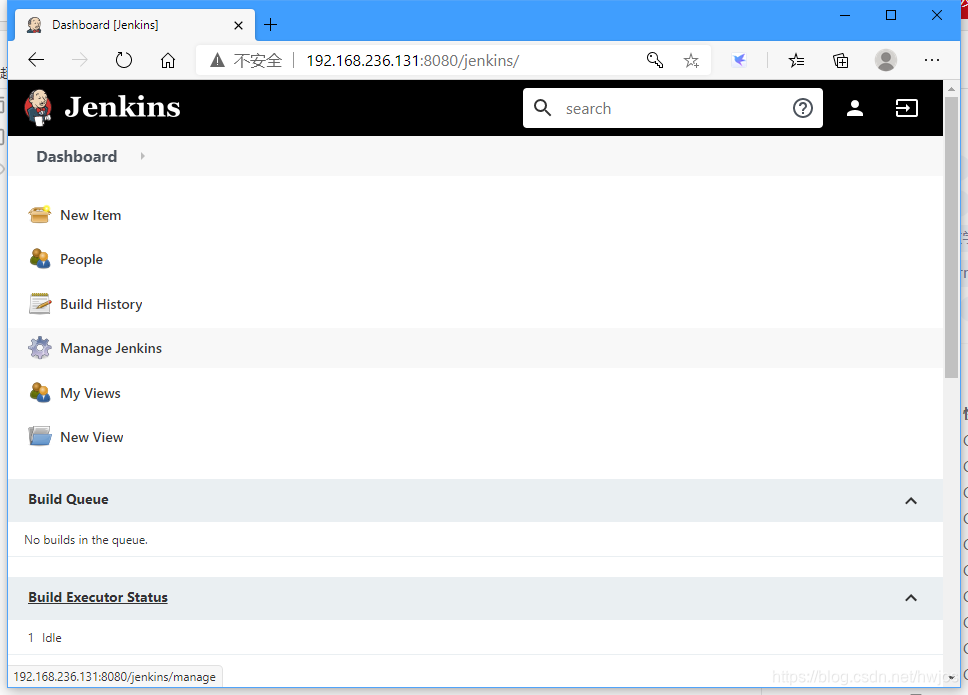
Task: Click the Build History notepad icon
Action: (x=40, y=304)
